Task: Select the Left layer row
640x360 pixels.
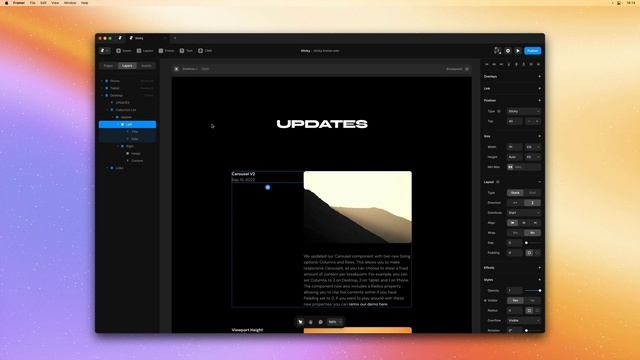Action: click(127, 124)
